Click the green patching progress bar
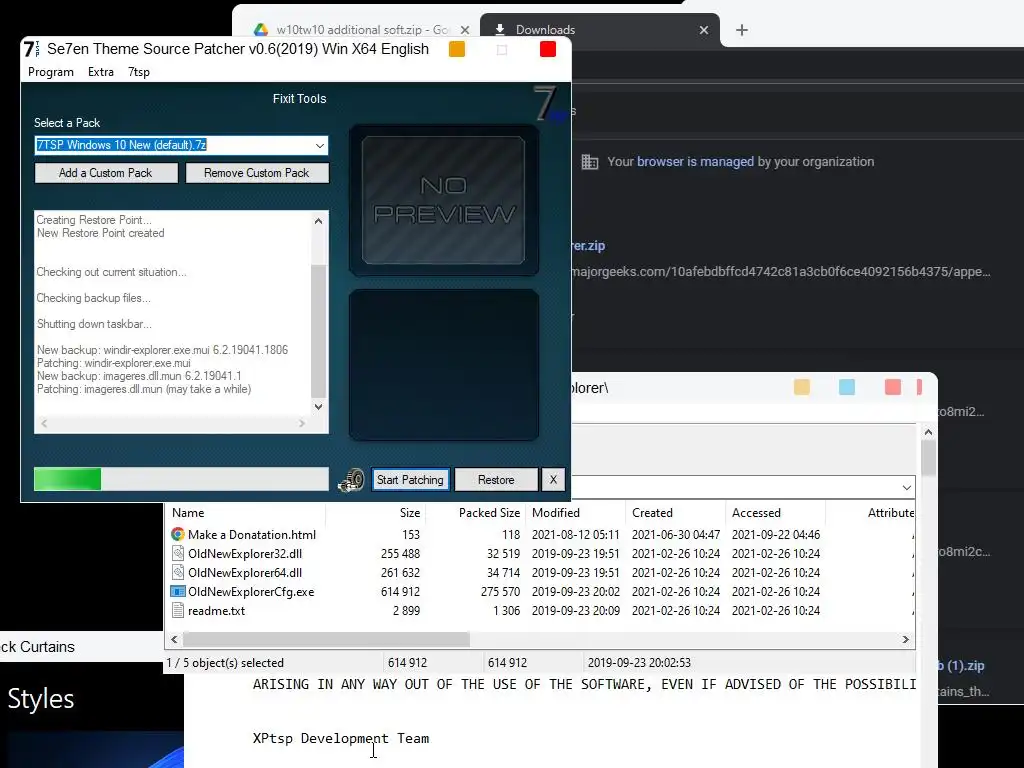 (x=182, y=479)
